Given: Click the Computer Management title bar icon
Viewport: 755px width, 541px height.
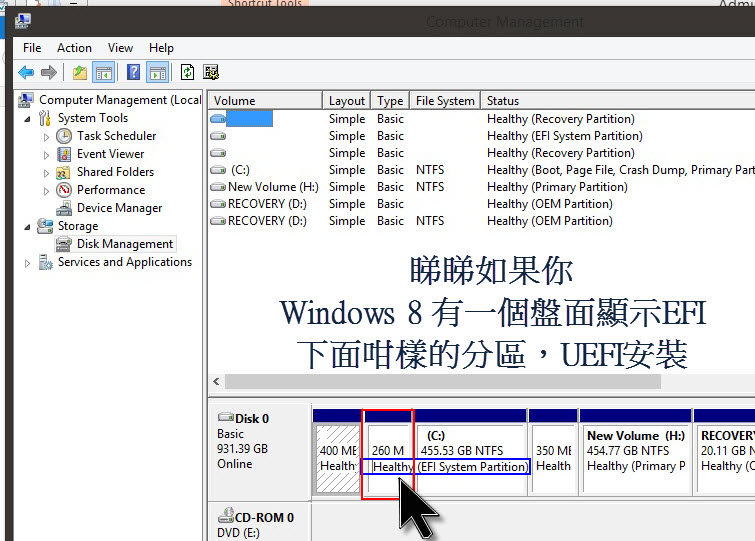Looking at the screenshot, I should click(x=23, y=21).
